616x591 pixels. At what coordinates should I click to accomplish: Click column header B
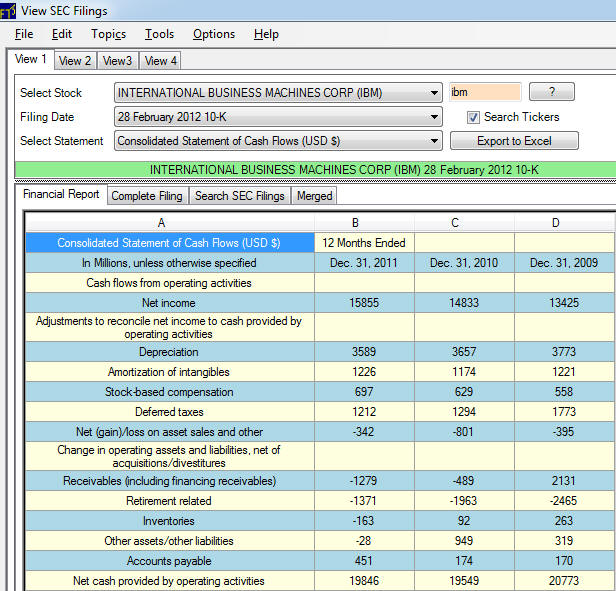coord(364,223)
